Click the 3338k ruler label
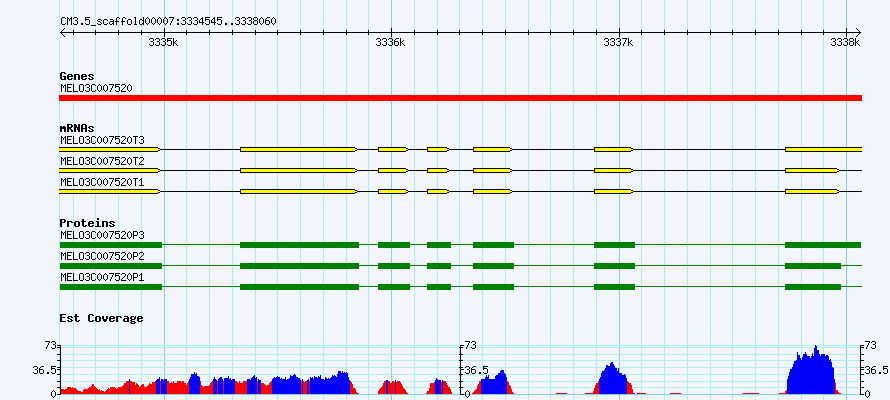Screen dimensions: 890x400 tap(845, 42)
